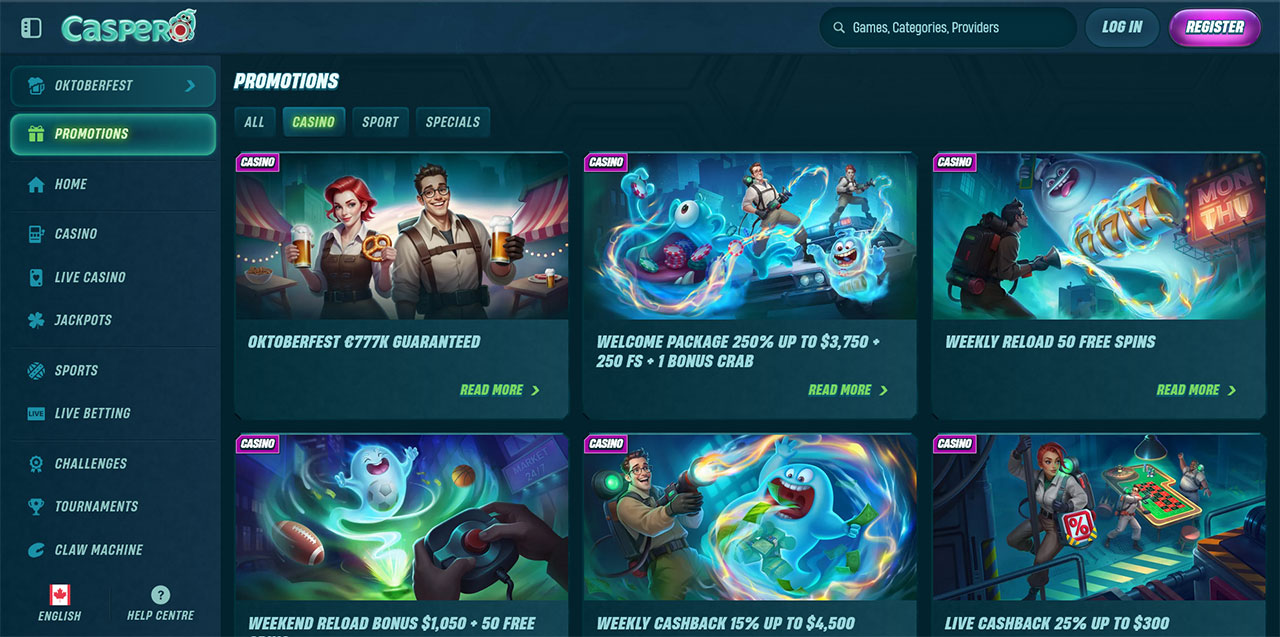Click the slot machine icon beside Casino

[x=37, y=234]
